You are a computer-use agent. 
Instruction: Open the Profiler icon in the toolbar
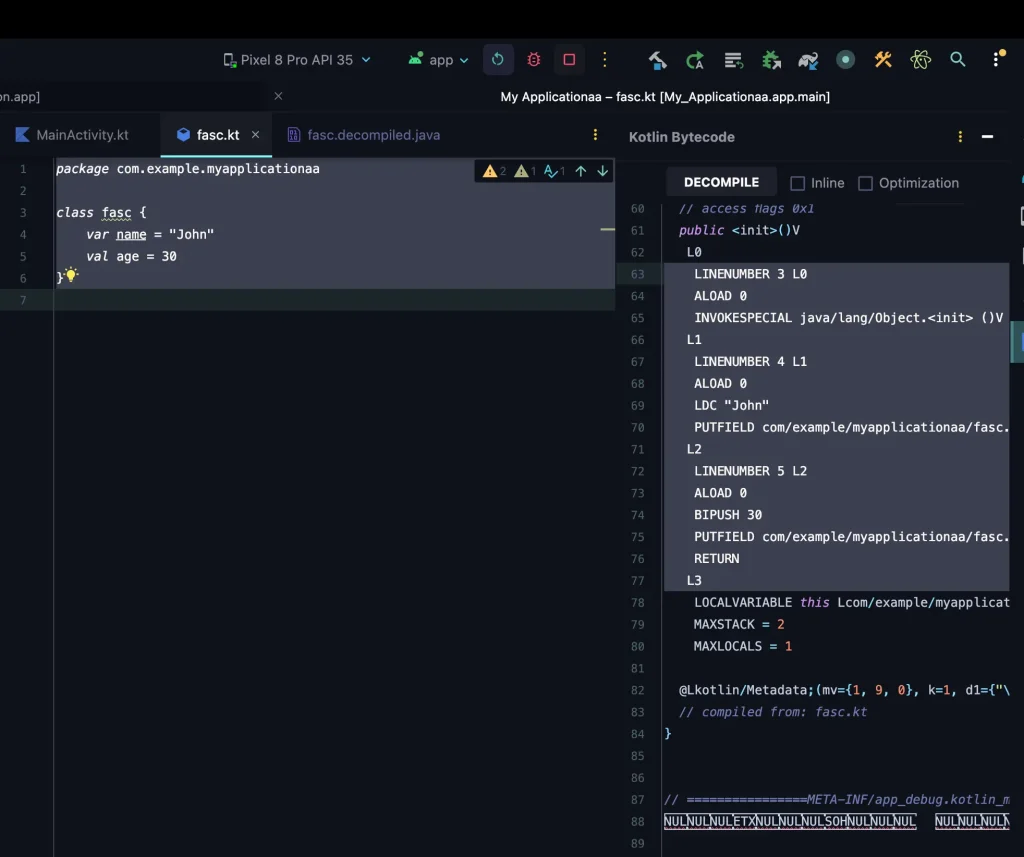click(846, 60)
